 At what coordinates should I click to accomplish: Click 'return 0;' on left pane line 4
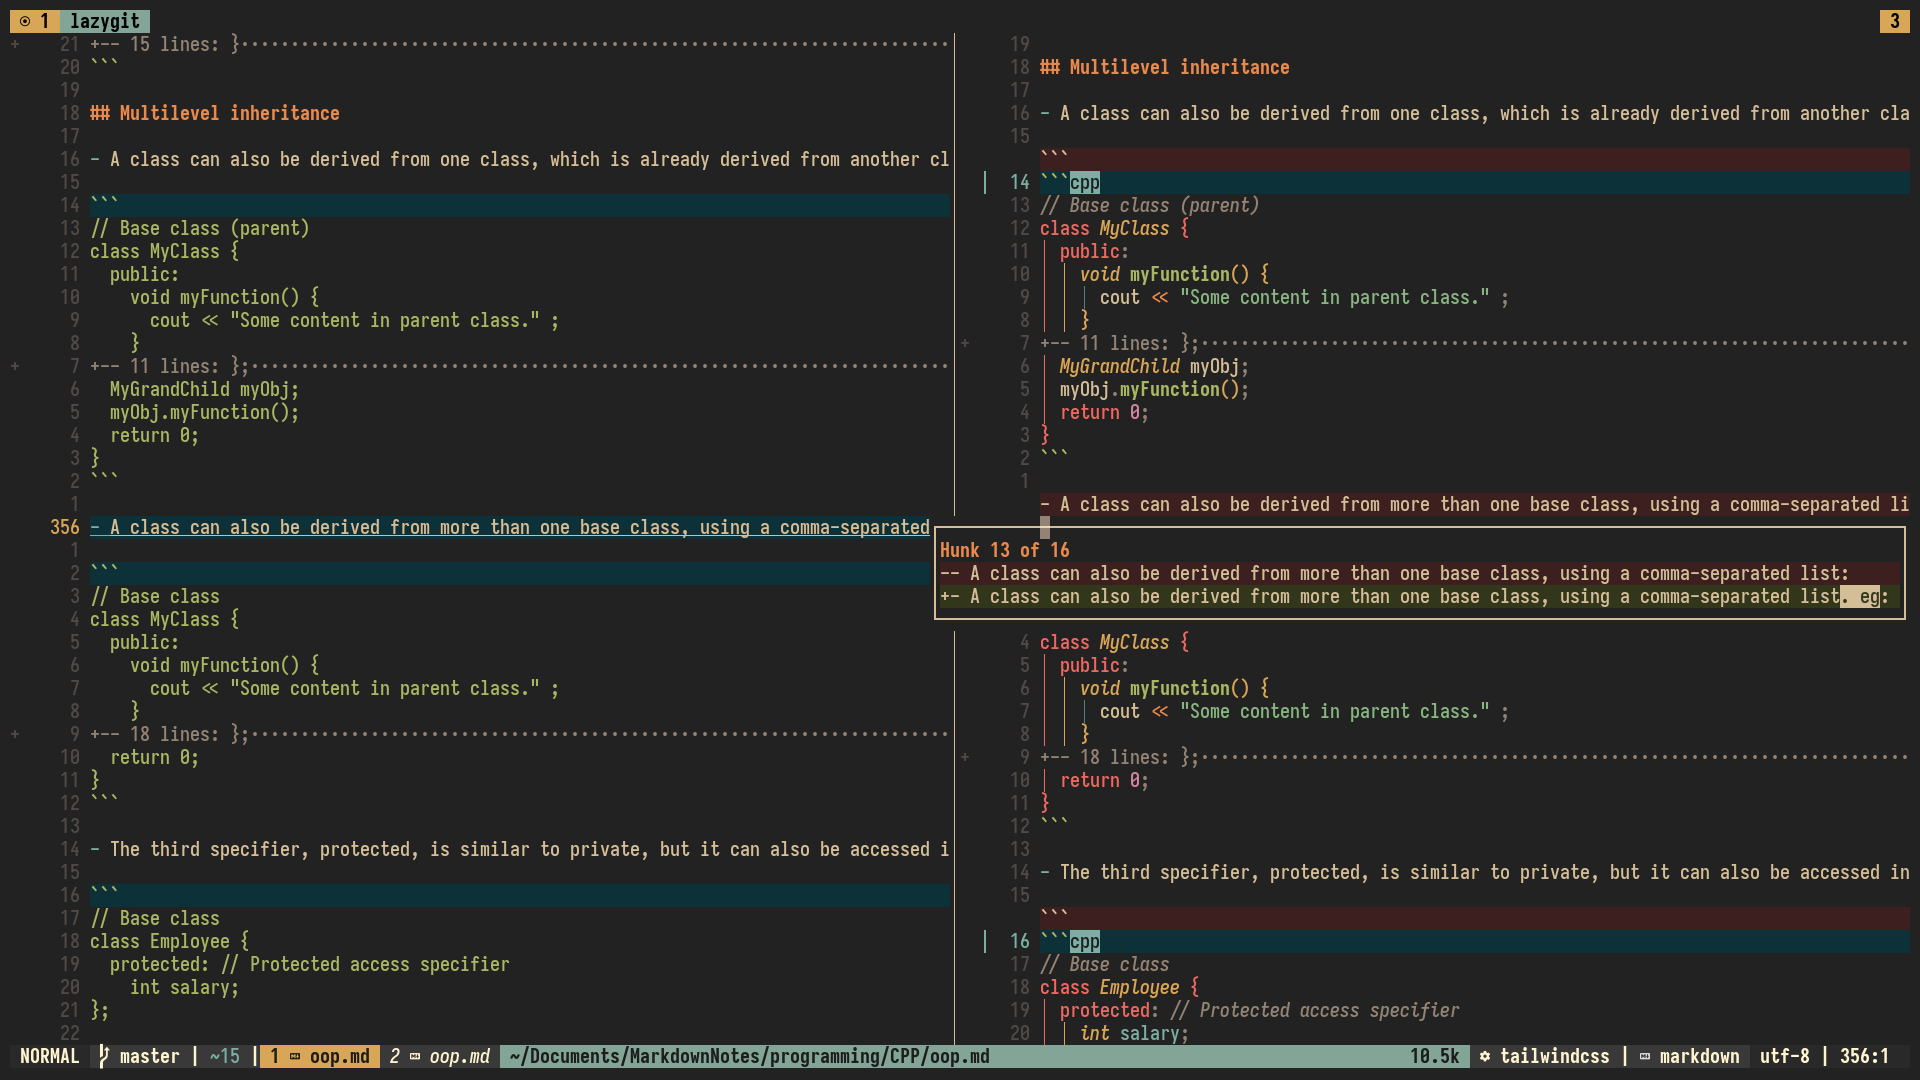click(155, 435)
